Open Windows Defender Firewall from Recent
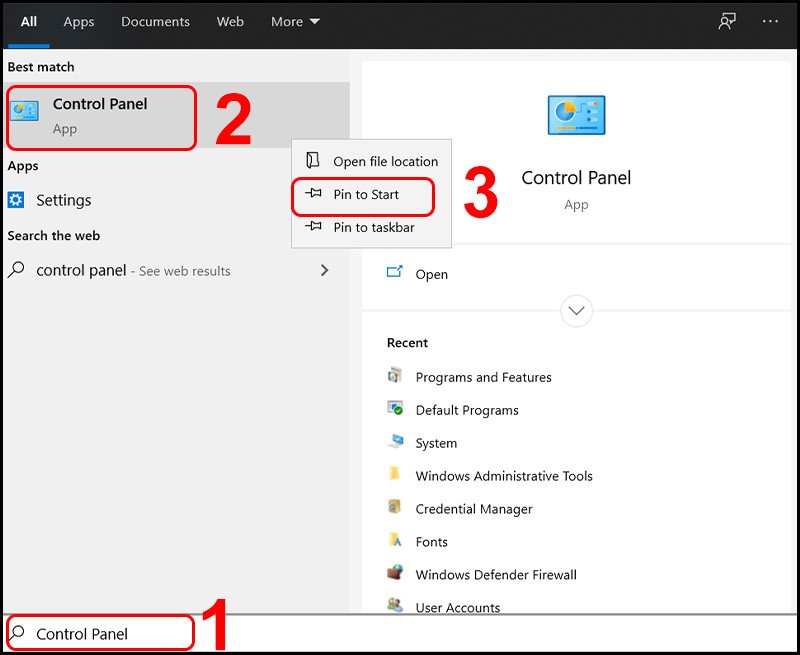 coord(496,575)
